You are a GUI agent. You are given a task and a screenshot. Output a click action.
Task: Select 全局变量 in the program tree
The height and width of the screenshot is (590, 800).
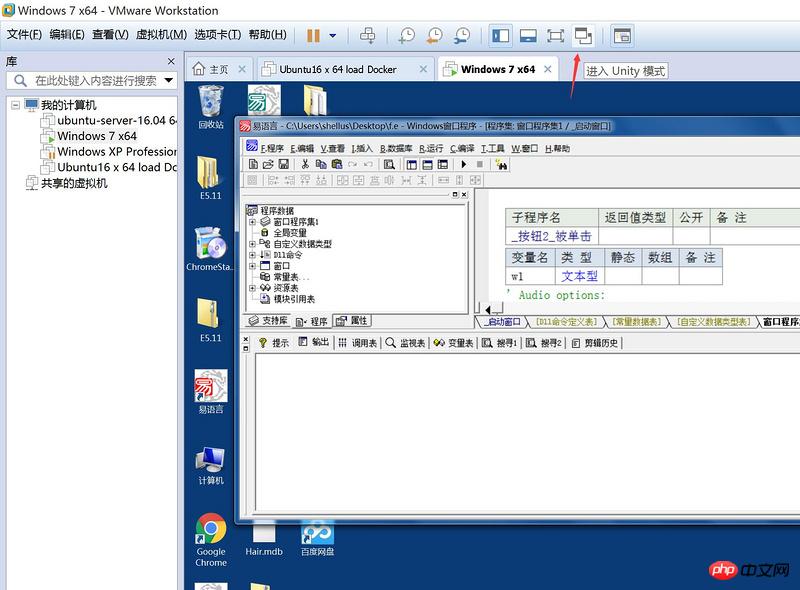[x=290, y=233]
